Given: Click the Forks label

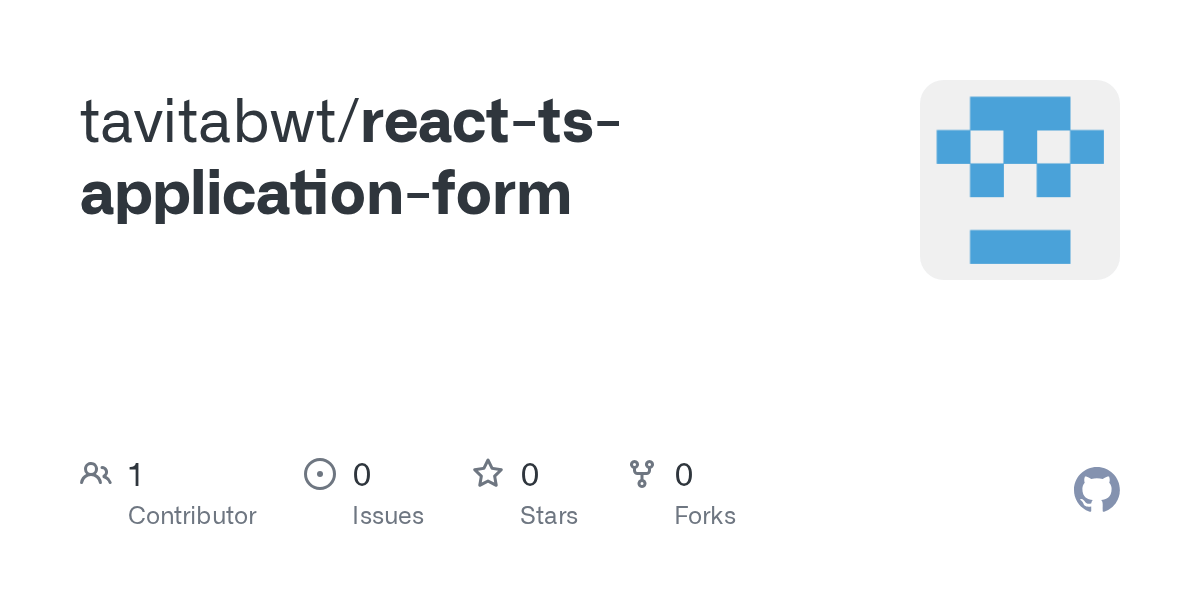Looking at the screenshot, I should tap(705, 516).
